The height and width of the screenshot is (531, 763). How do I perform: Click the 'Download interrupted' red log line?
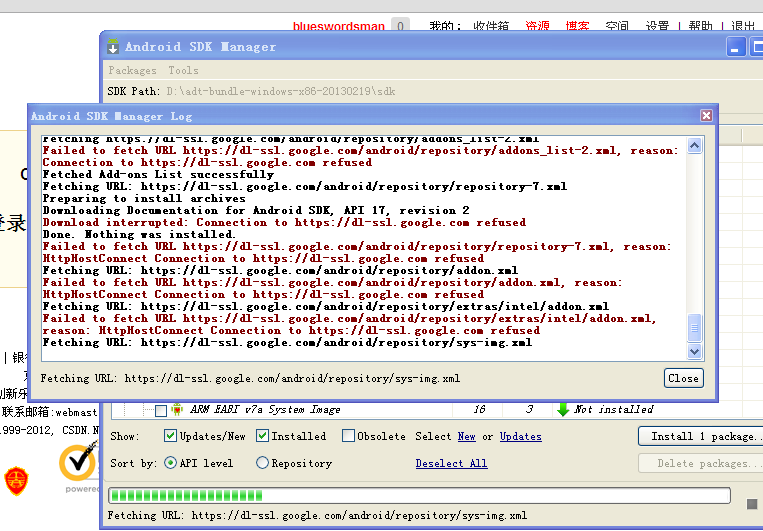(284, 222)
